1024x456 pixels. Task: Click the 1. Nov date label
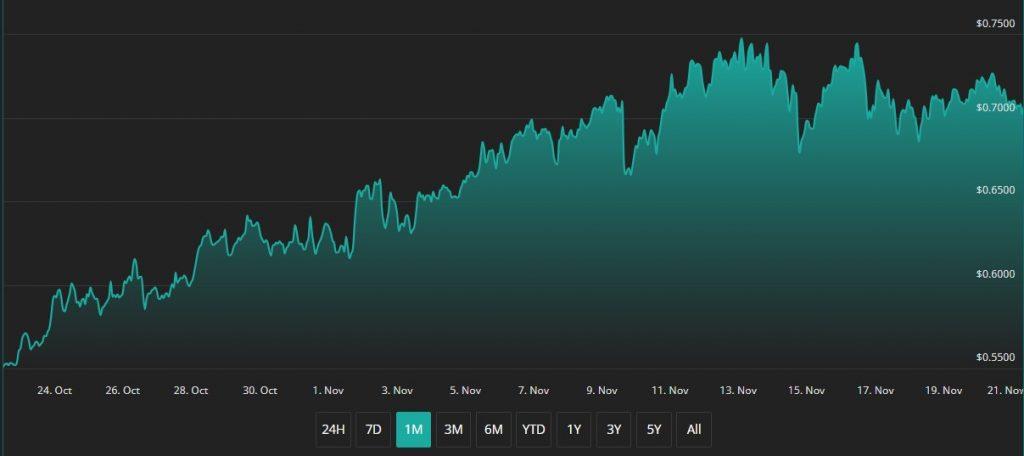[329, 391]
